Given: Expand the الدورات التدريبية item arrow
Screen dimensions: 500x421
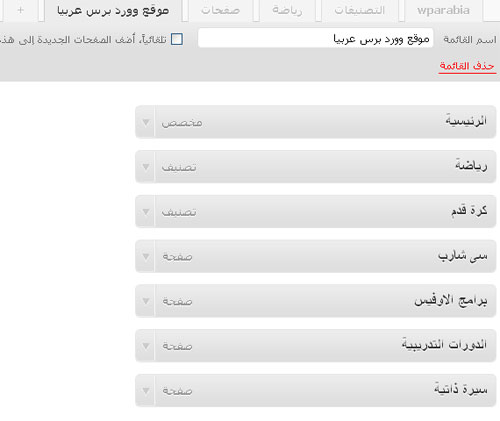Looking at the screenshot, I should (146, 346).
